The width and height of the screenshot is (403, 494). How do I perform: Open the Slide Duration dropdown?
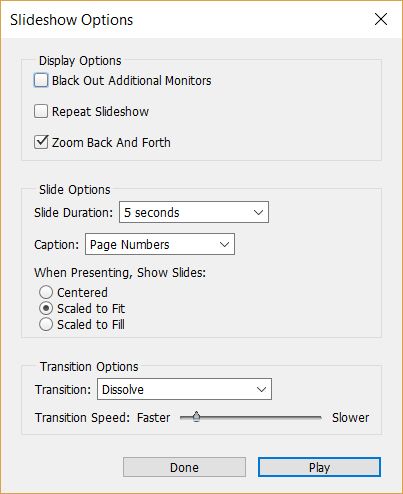pyautogui.click(x=194, y=212)
